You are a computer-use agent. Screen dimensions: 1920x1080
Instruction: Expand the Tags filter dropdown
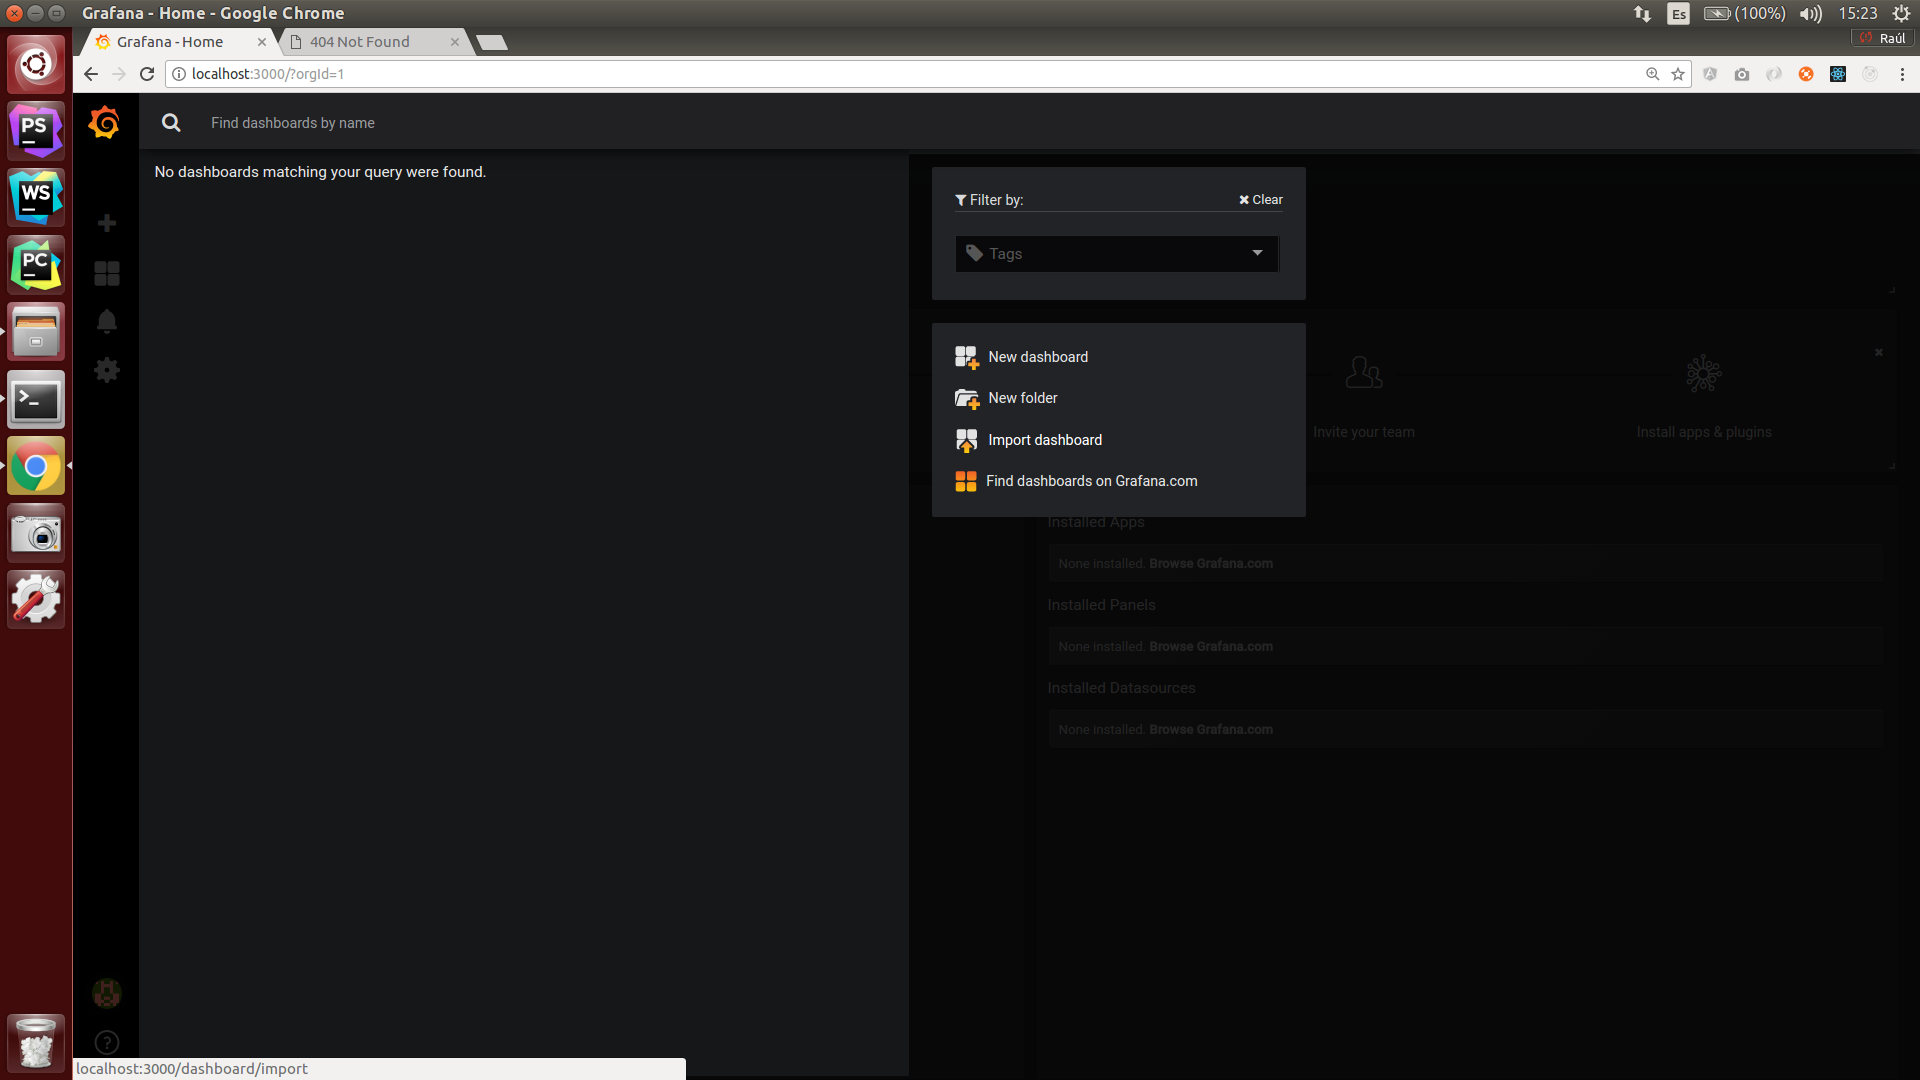pyautogui.click(x=1117, y=254)
